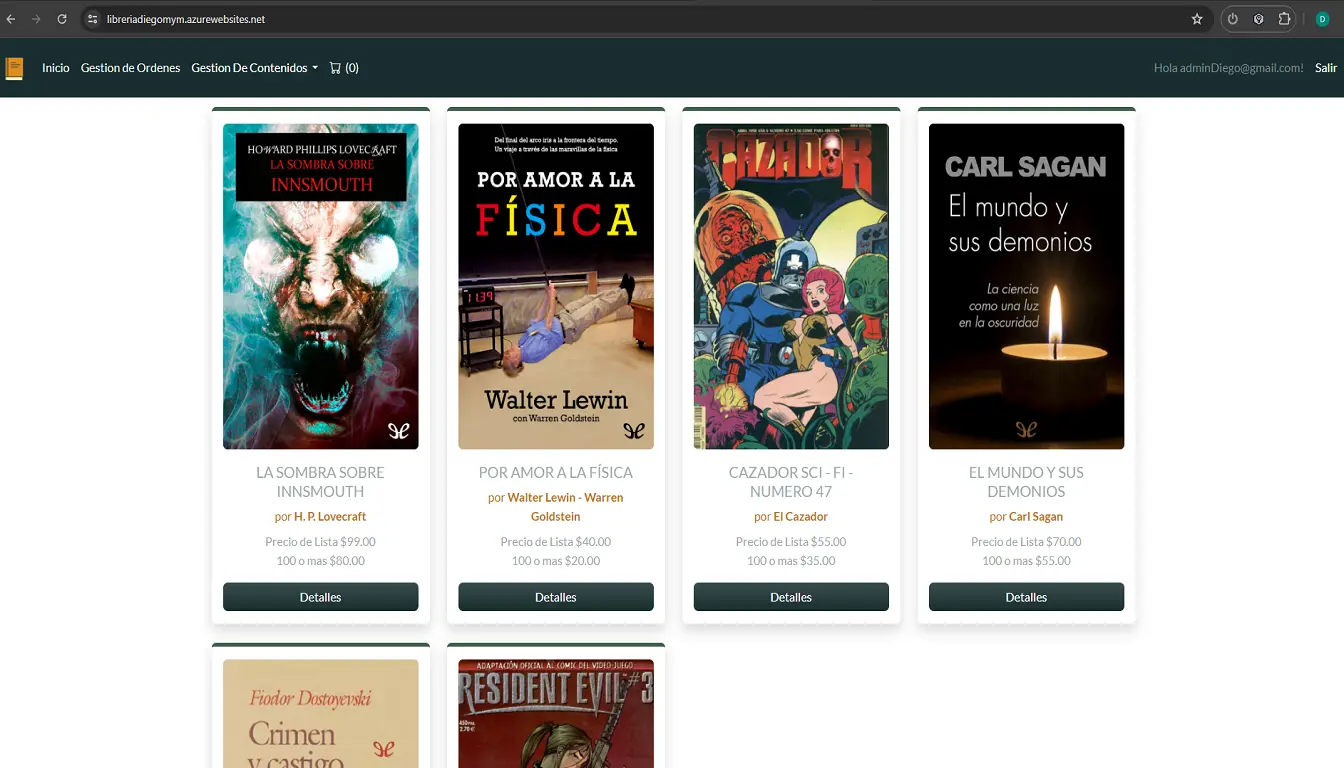The width and height of the screenshot is (1344, 768).
Task: Open Detalles for La Sombra Sobre Innsmouth
Action: coord(320,597)
